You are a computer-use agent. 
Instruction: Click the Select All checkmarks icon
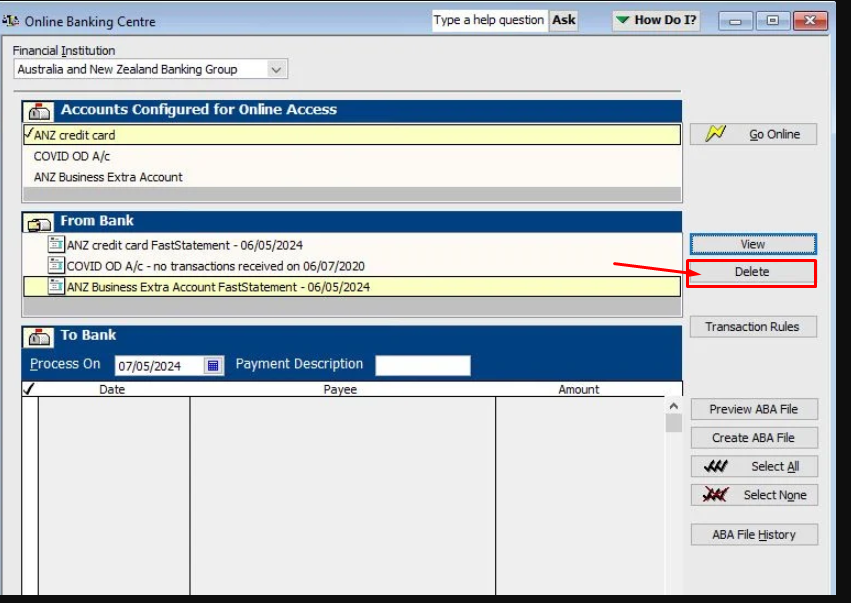[x=715, y=466]
